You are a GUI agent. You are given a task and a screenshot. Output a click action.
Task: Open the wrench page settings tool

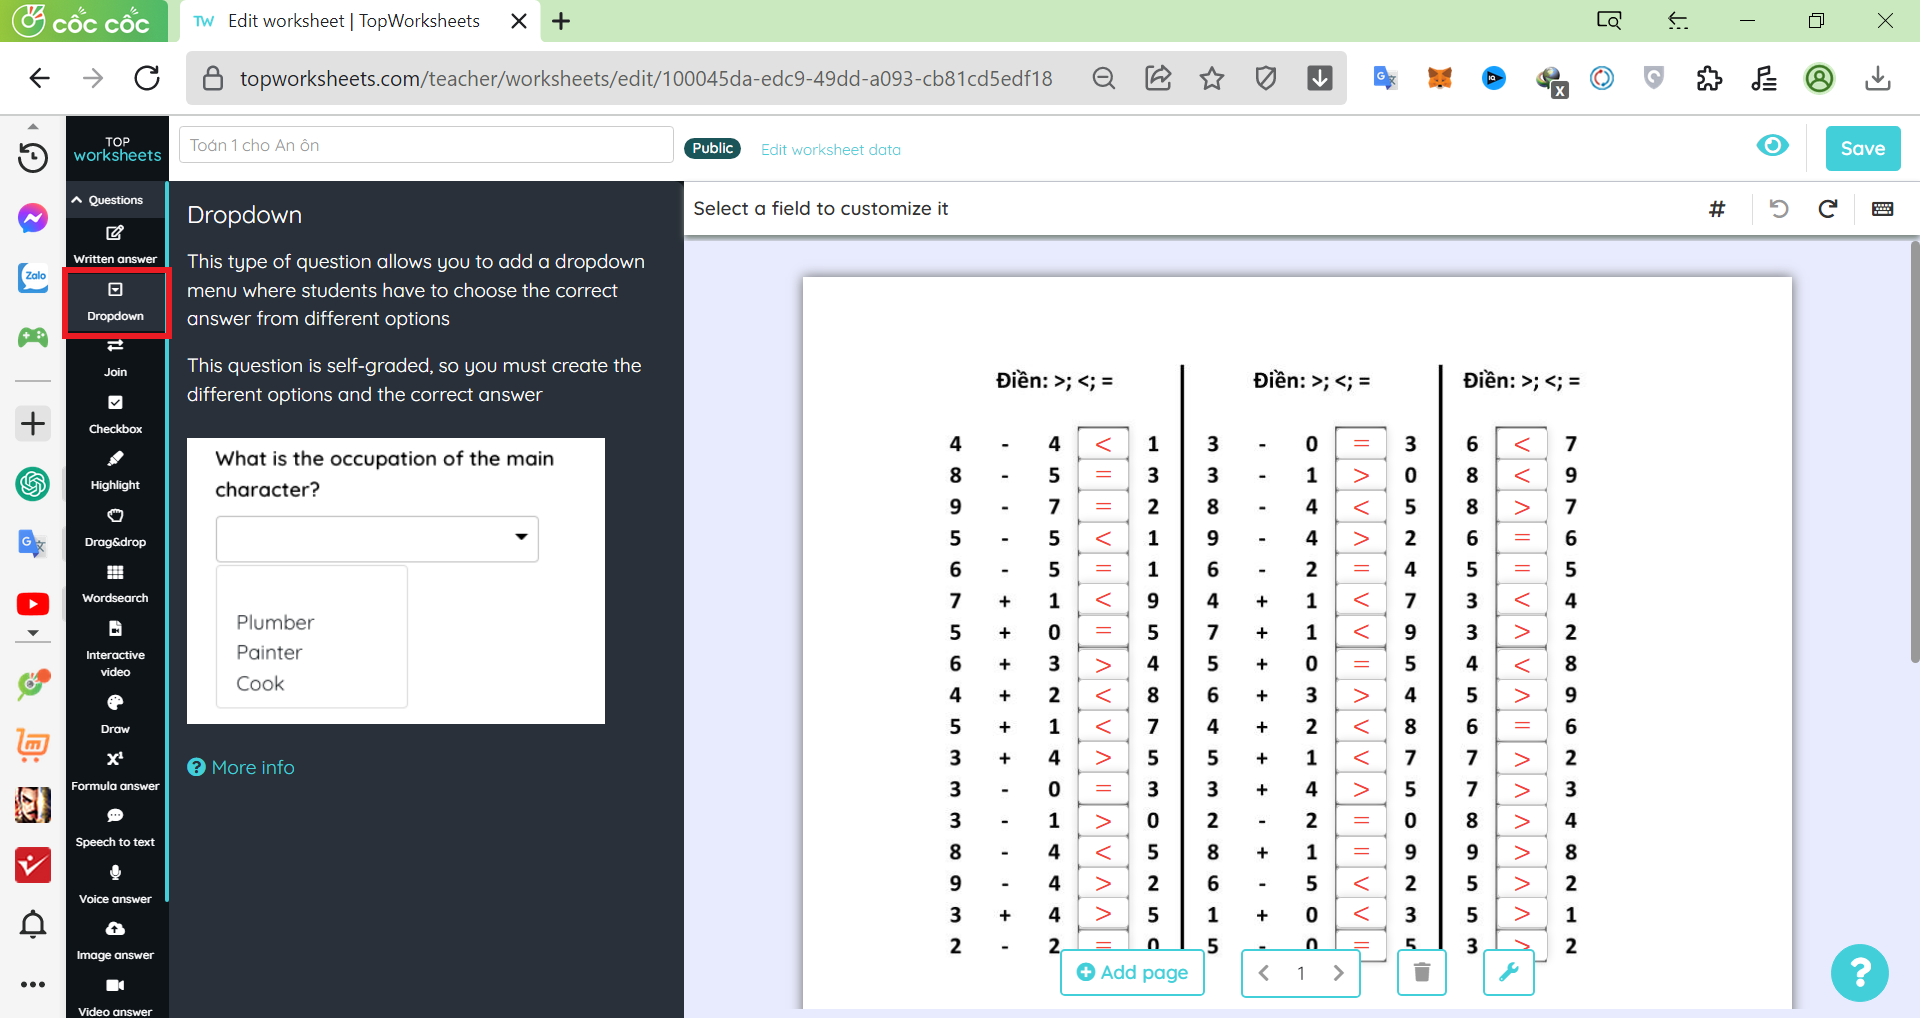(1508, 972)
